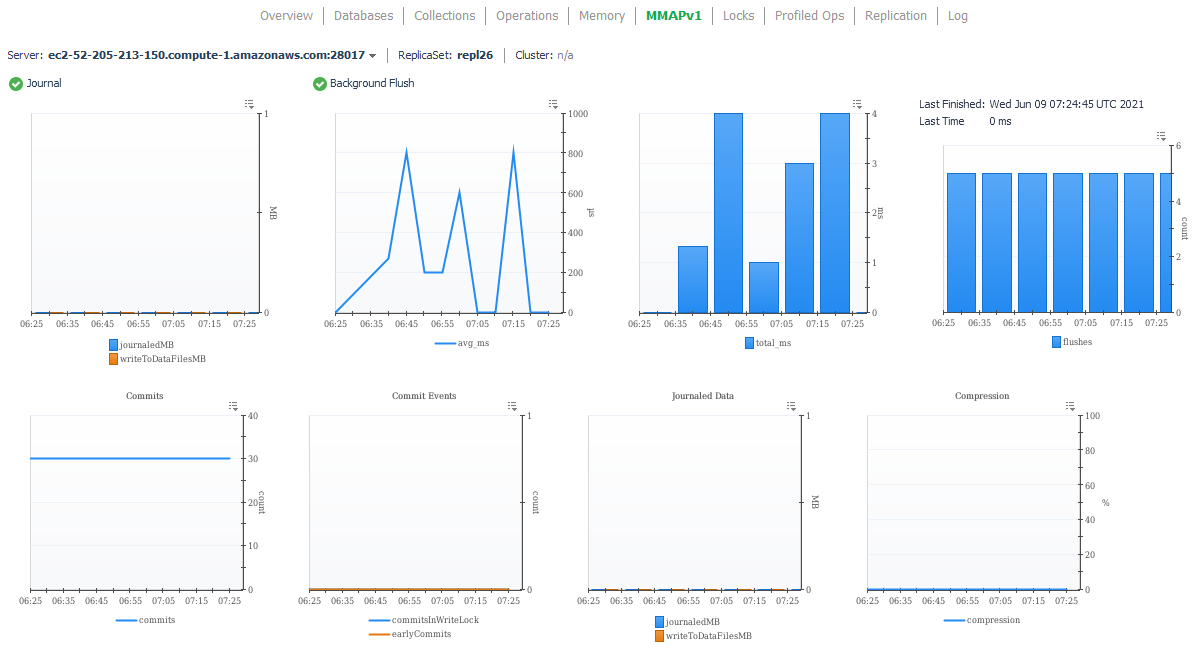Toggle the flushes legend series
Viewport: 1196px width, 652px height.
click(x=1072, y=342)
